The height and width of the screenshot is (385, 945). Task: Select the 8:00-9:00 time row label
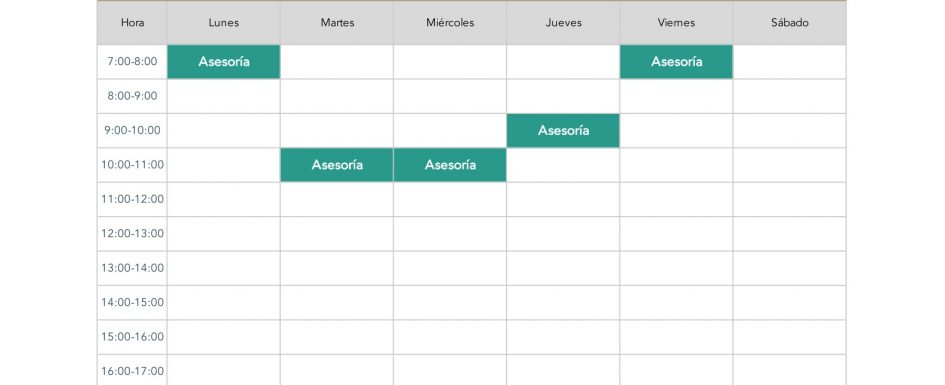132,96
